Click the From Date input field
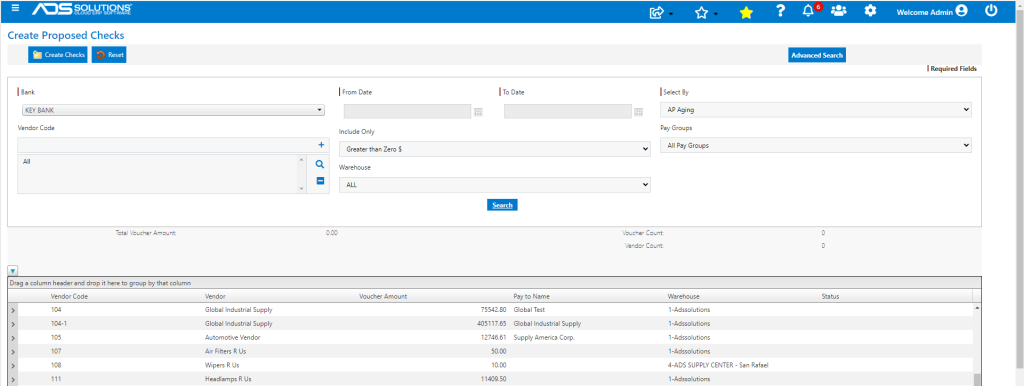1024x386 pixels. pos(407,112)
